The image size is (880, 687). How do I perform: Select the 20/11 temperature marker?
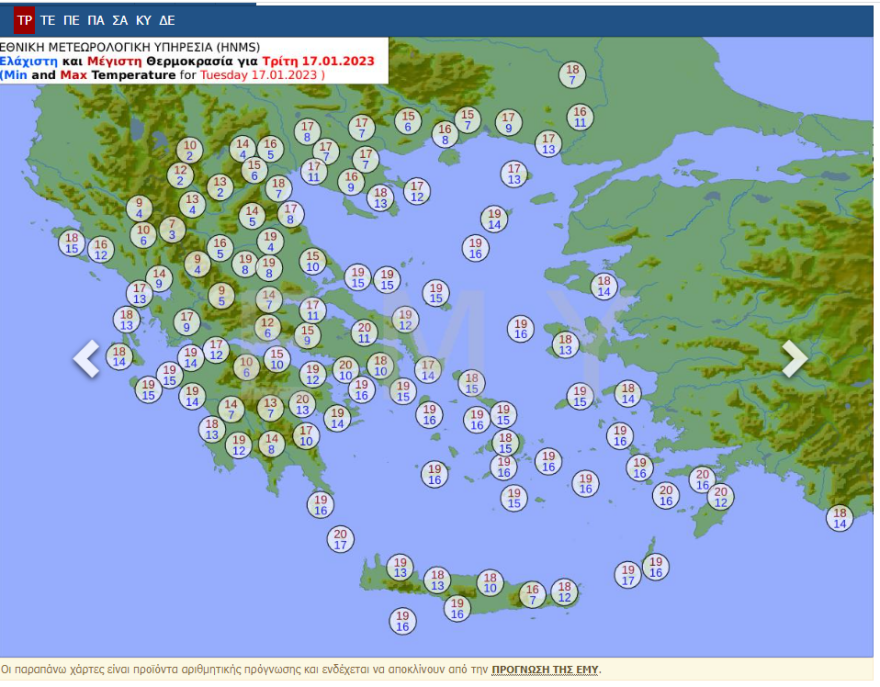[363, 333]
